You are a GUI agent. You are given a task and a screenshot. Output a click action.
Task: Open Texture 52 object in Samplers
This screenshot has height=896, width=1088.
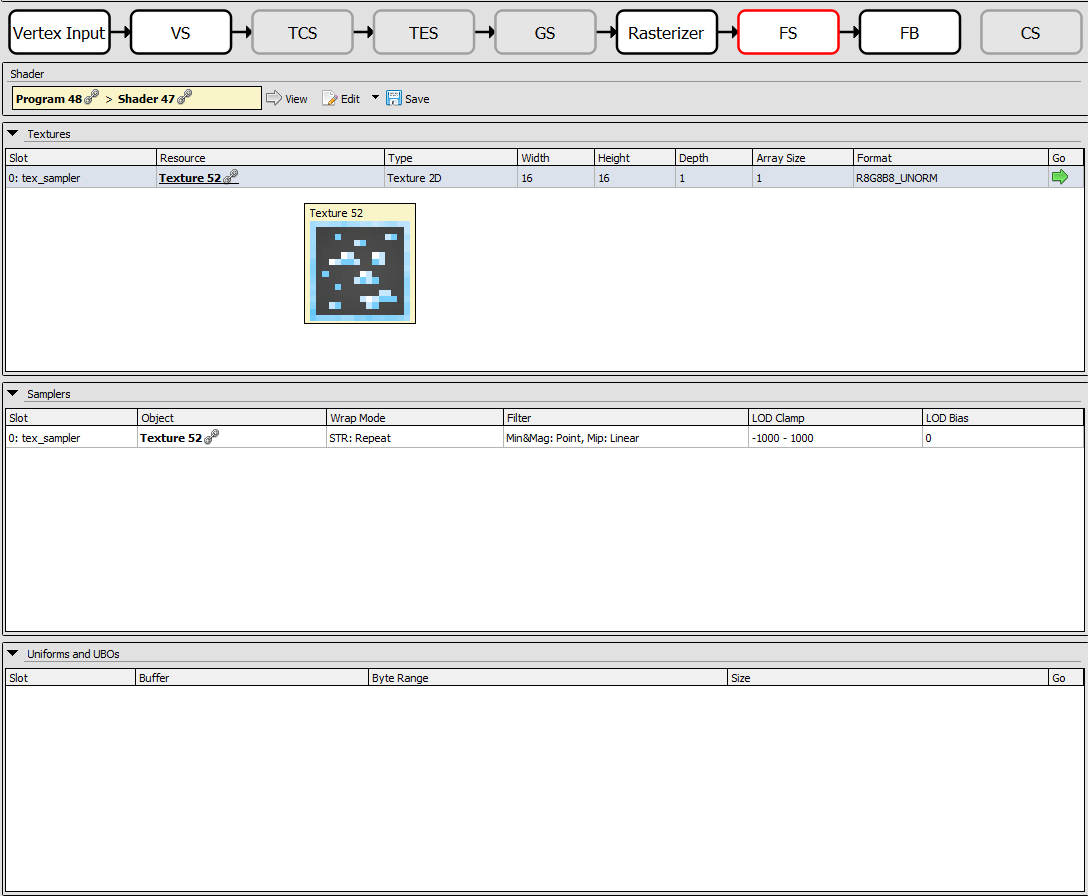[171, 438]
